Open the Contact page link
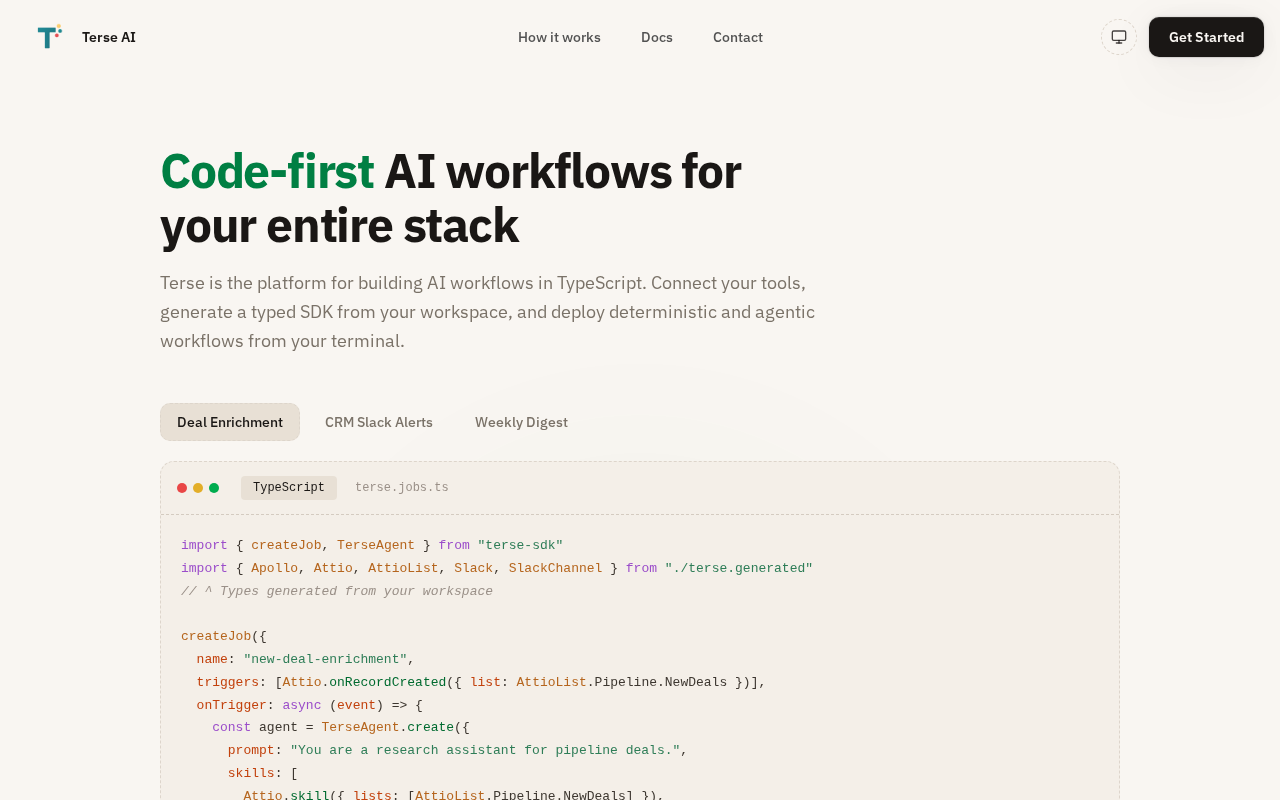 pos(738,37)
